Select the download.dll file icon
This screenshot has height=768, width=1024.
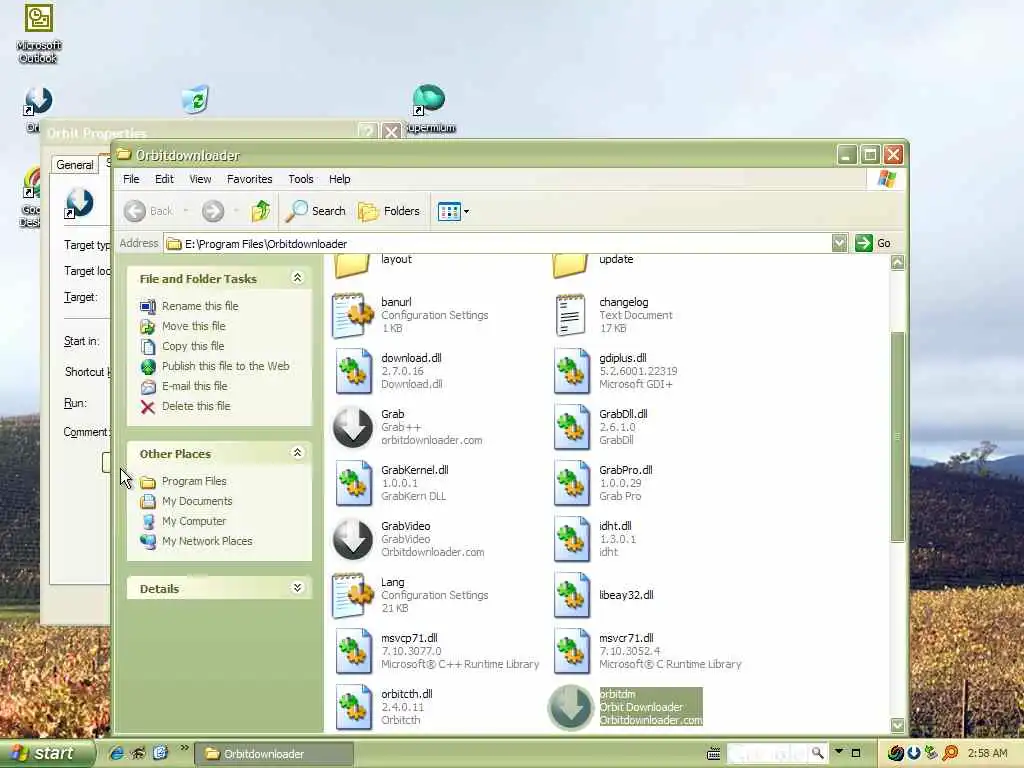[353, 371]
